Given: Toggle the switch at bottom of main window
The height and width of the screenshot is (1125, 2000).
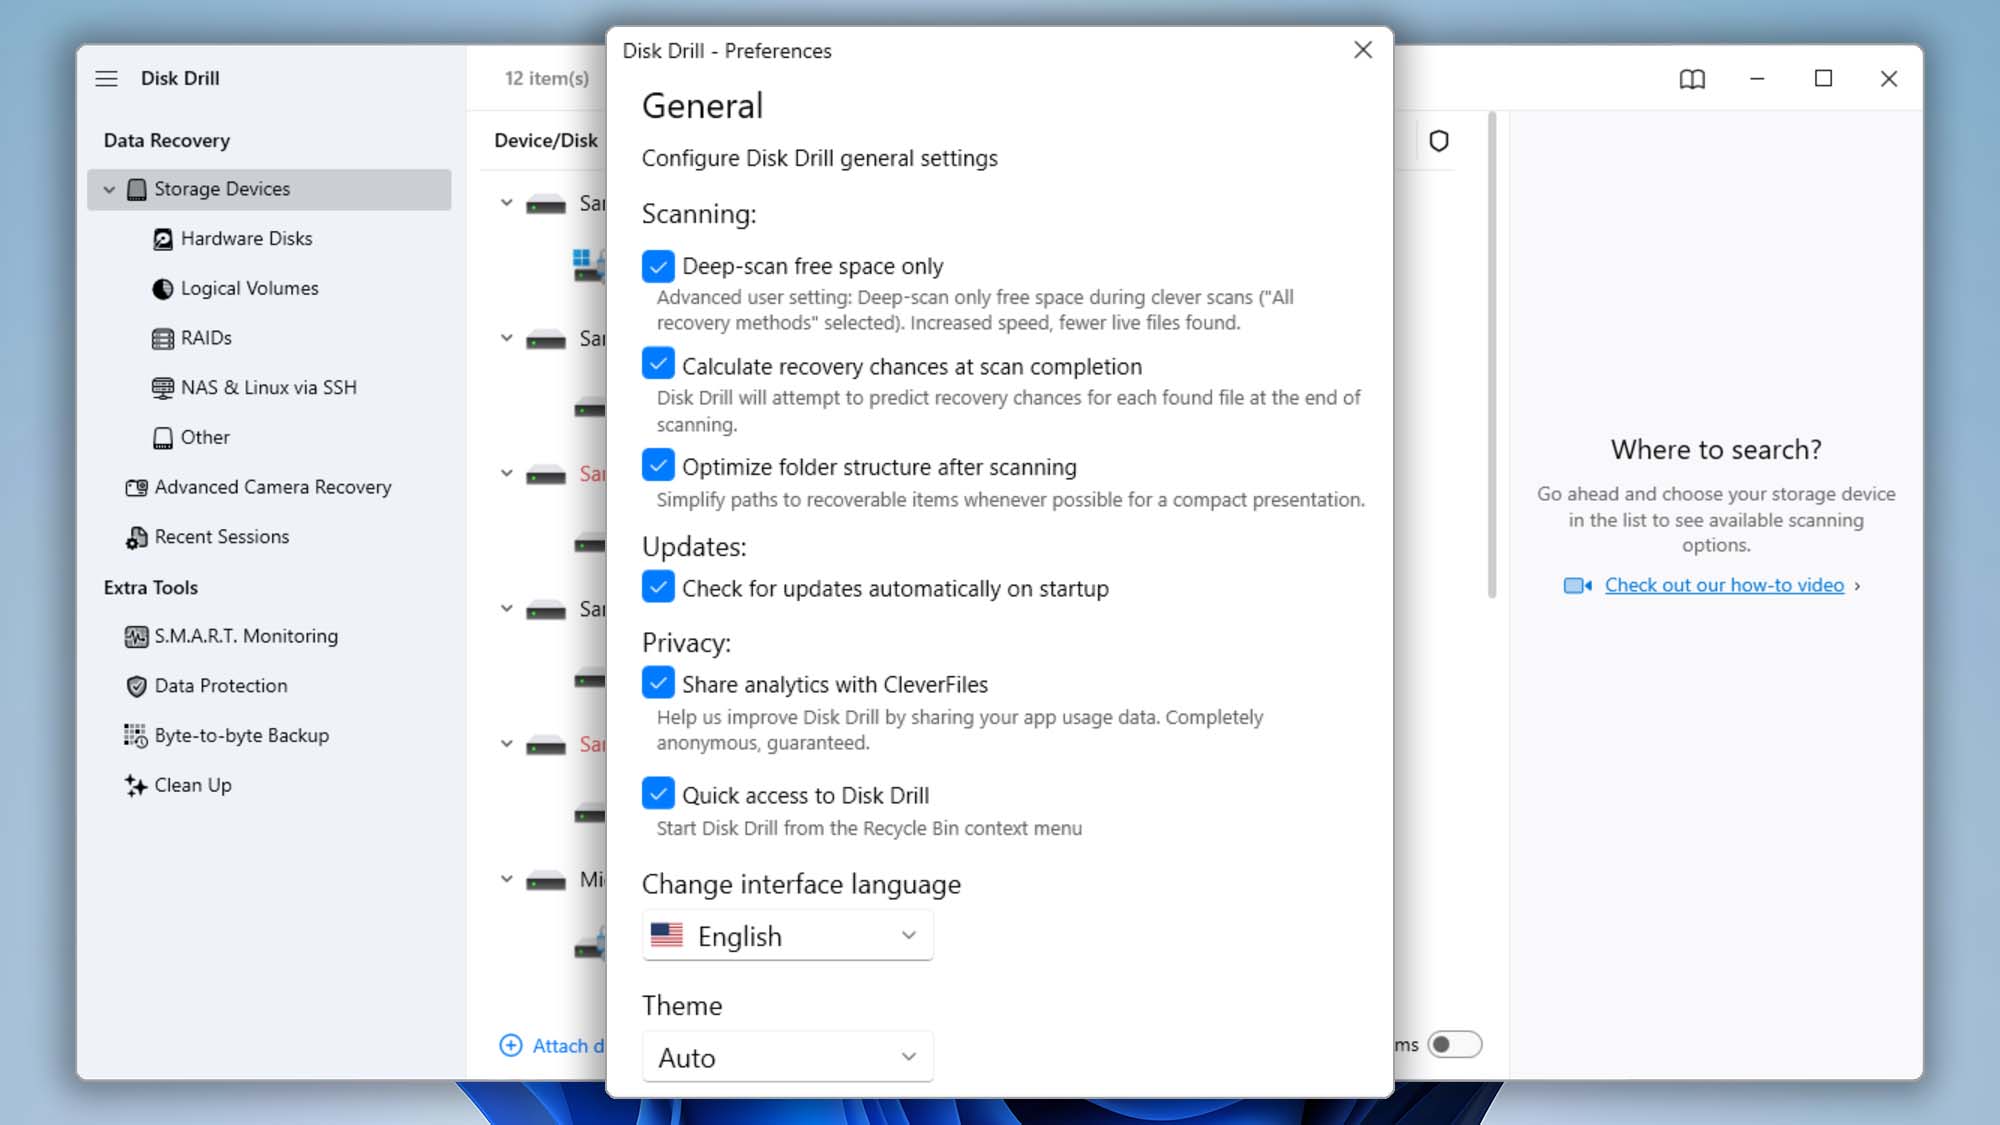Looking at the screenshot, I should pos(1454,1044).
